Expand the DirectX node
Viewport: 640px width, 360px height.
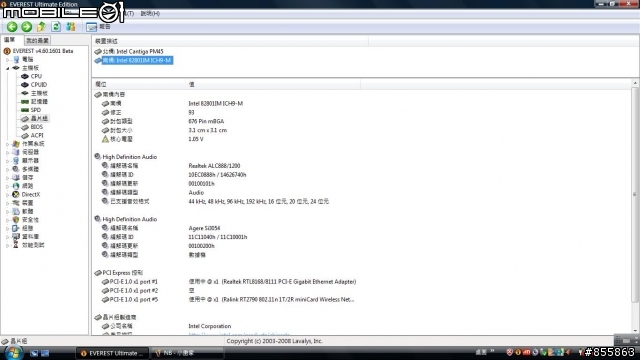(x=7, y=195)
